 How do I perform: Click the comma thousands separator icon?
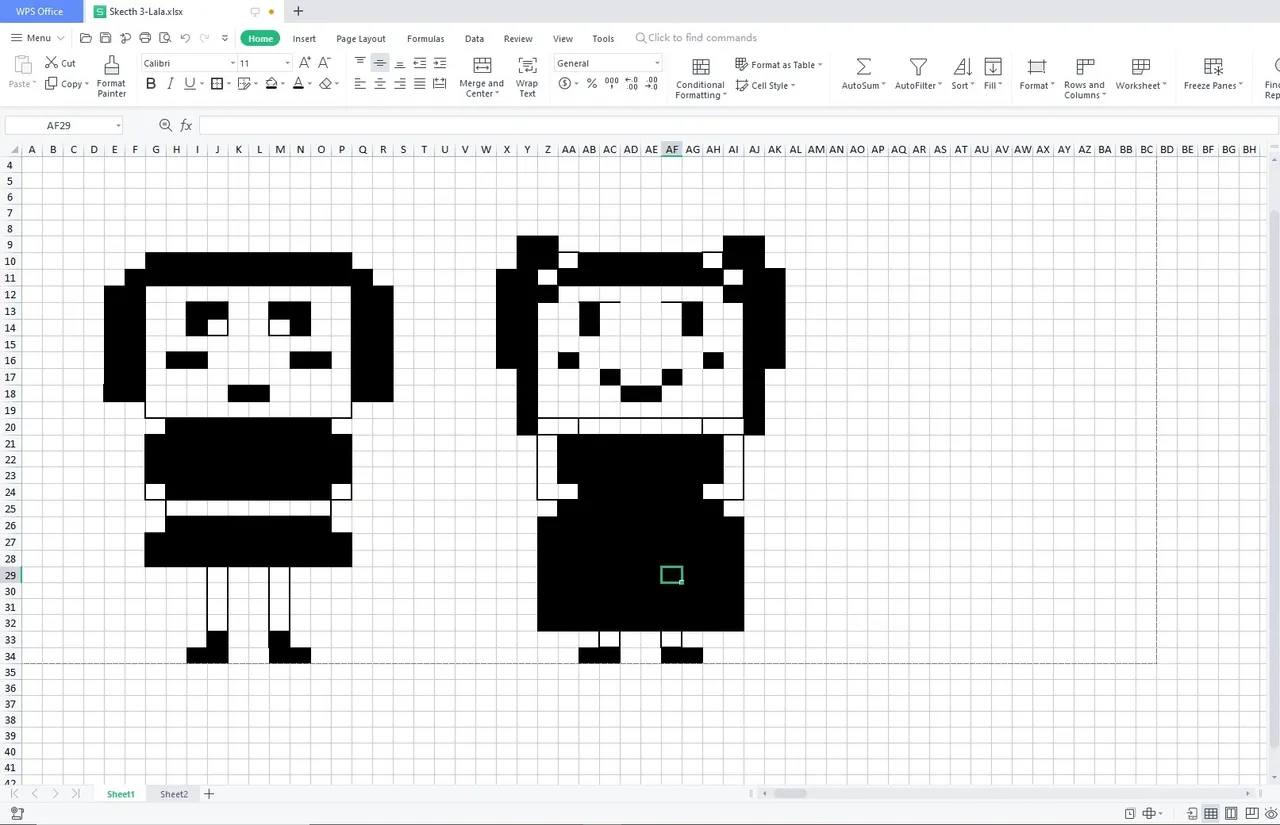[612, 84]
